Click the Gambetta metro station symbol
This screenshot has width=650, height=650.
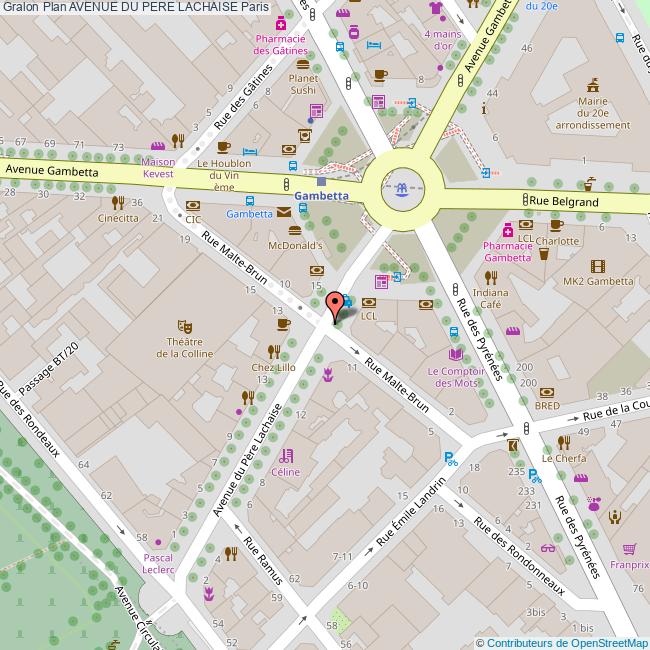click(x=321, y=182)
